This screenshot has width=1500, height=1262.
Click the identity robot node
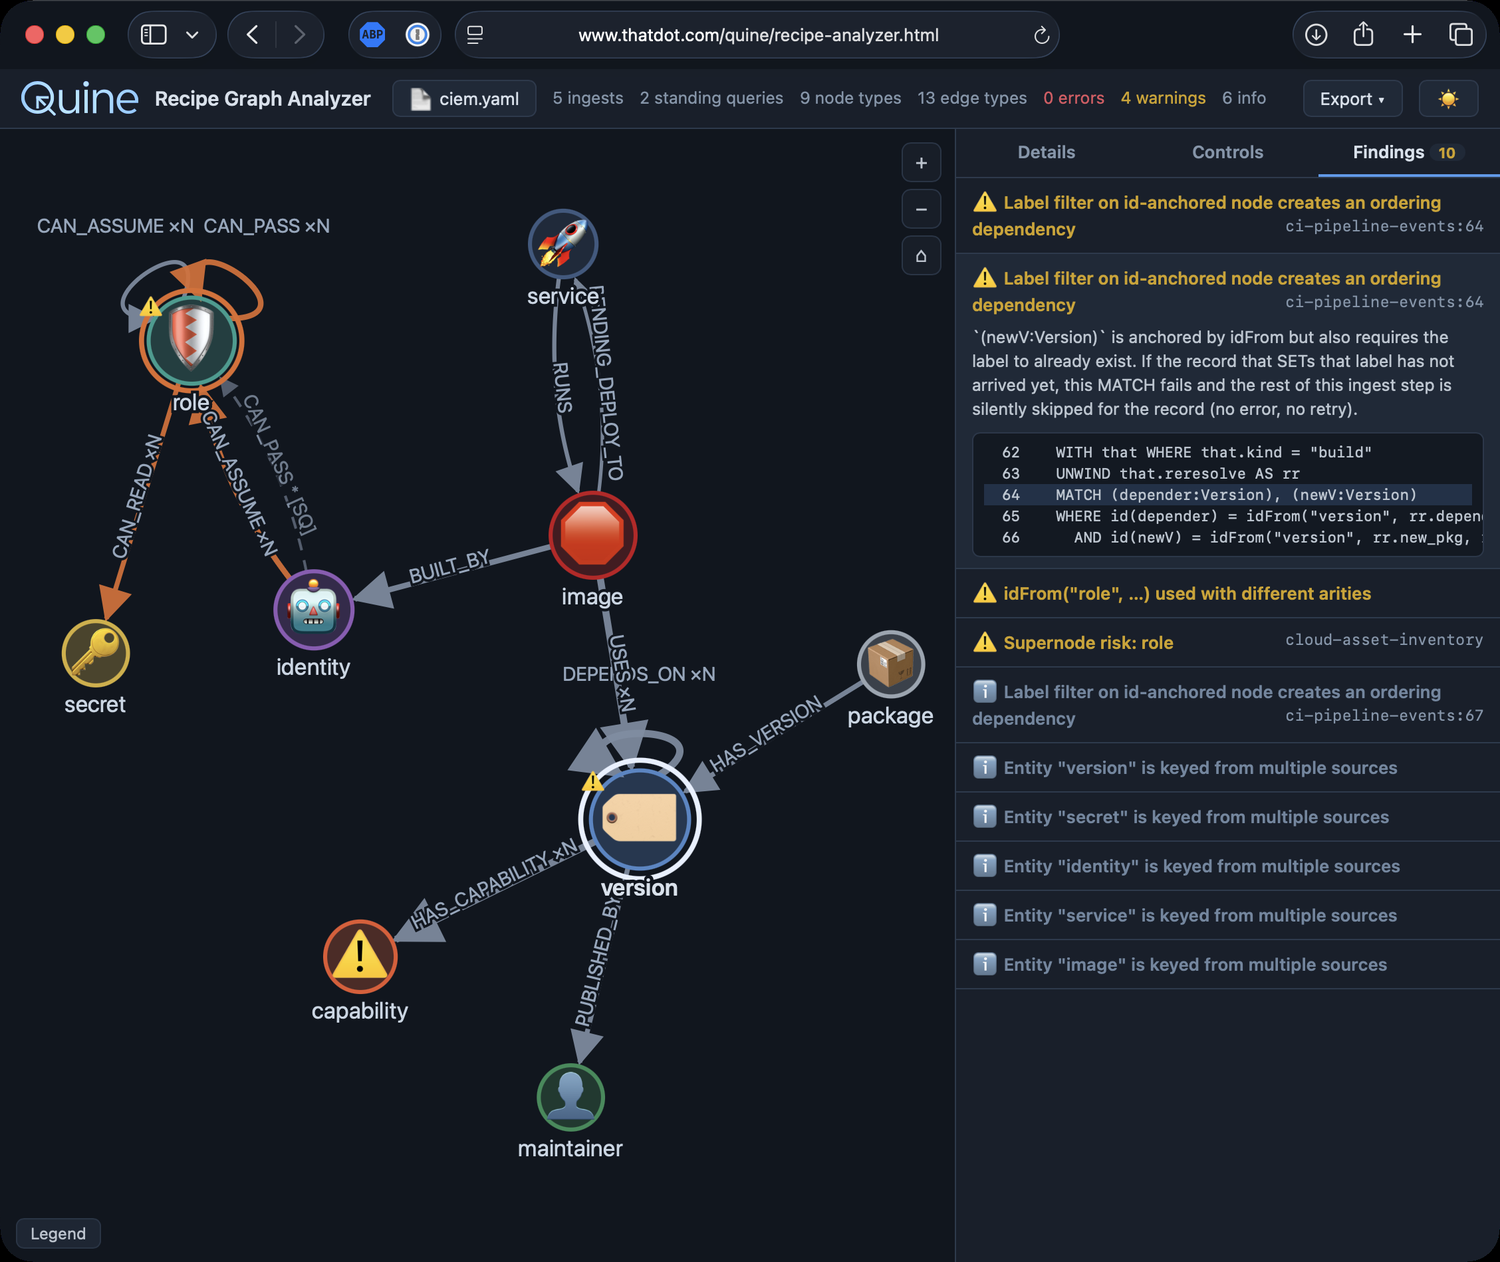pos(314,610)
